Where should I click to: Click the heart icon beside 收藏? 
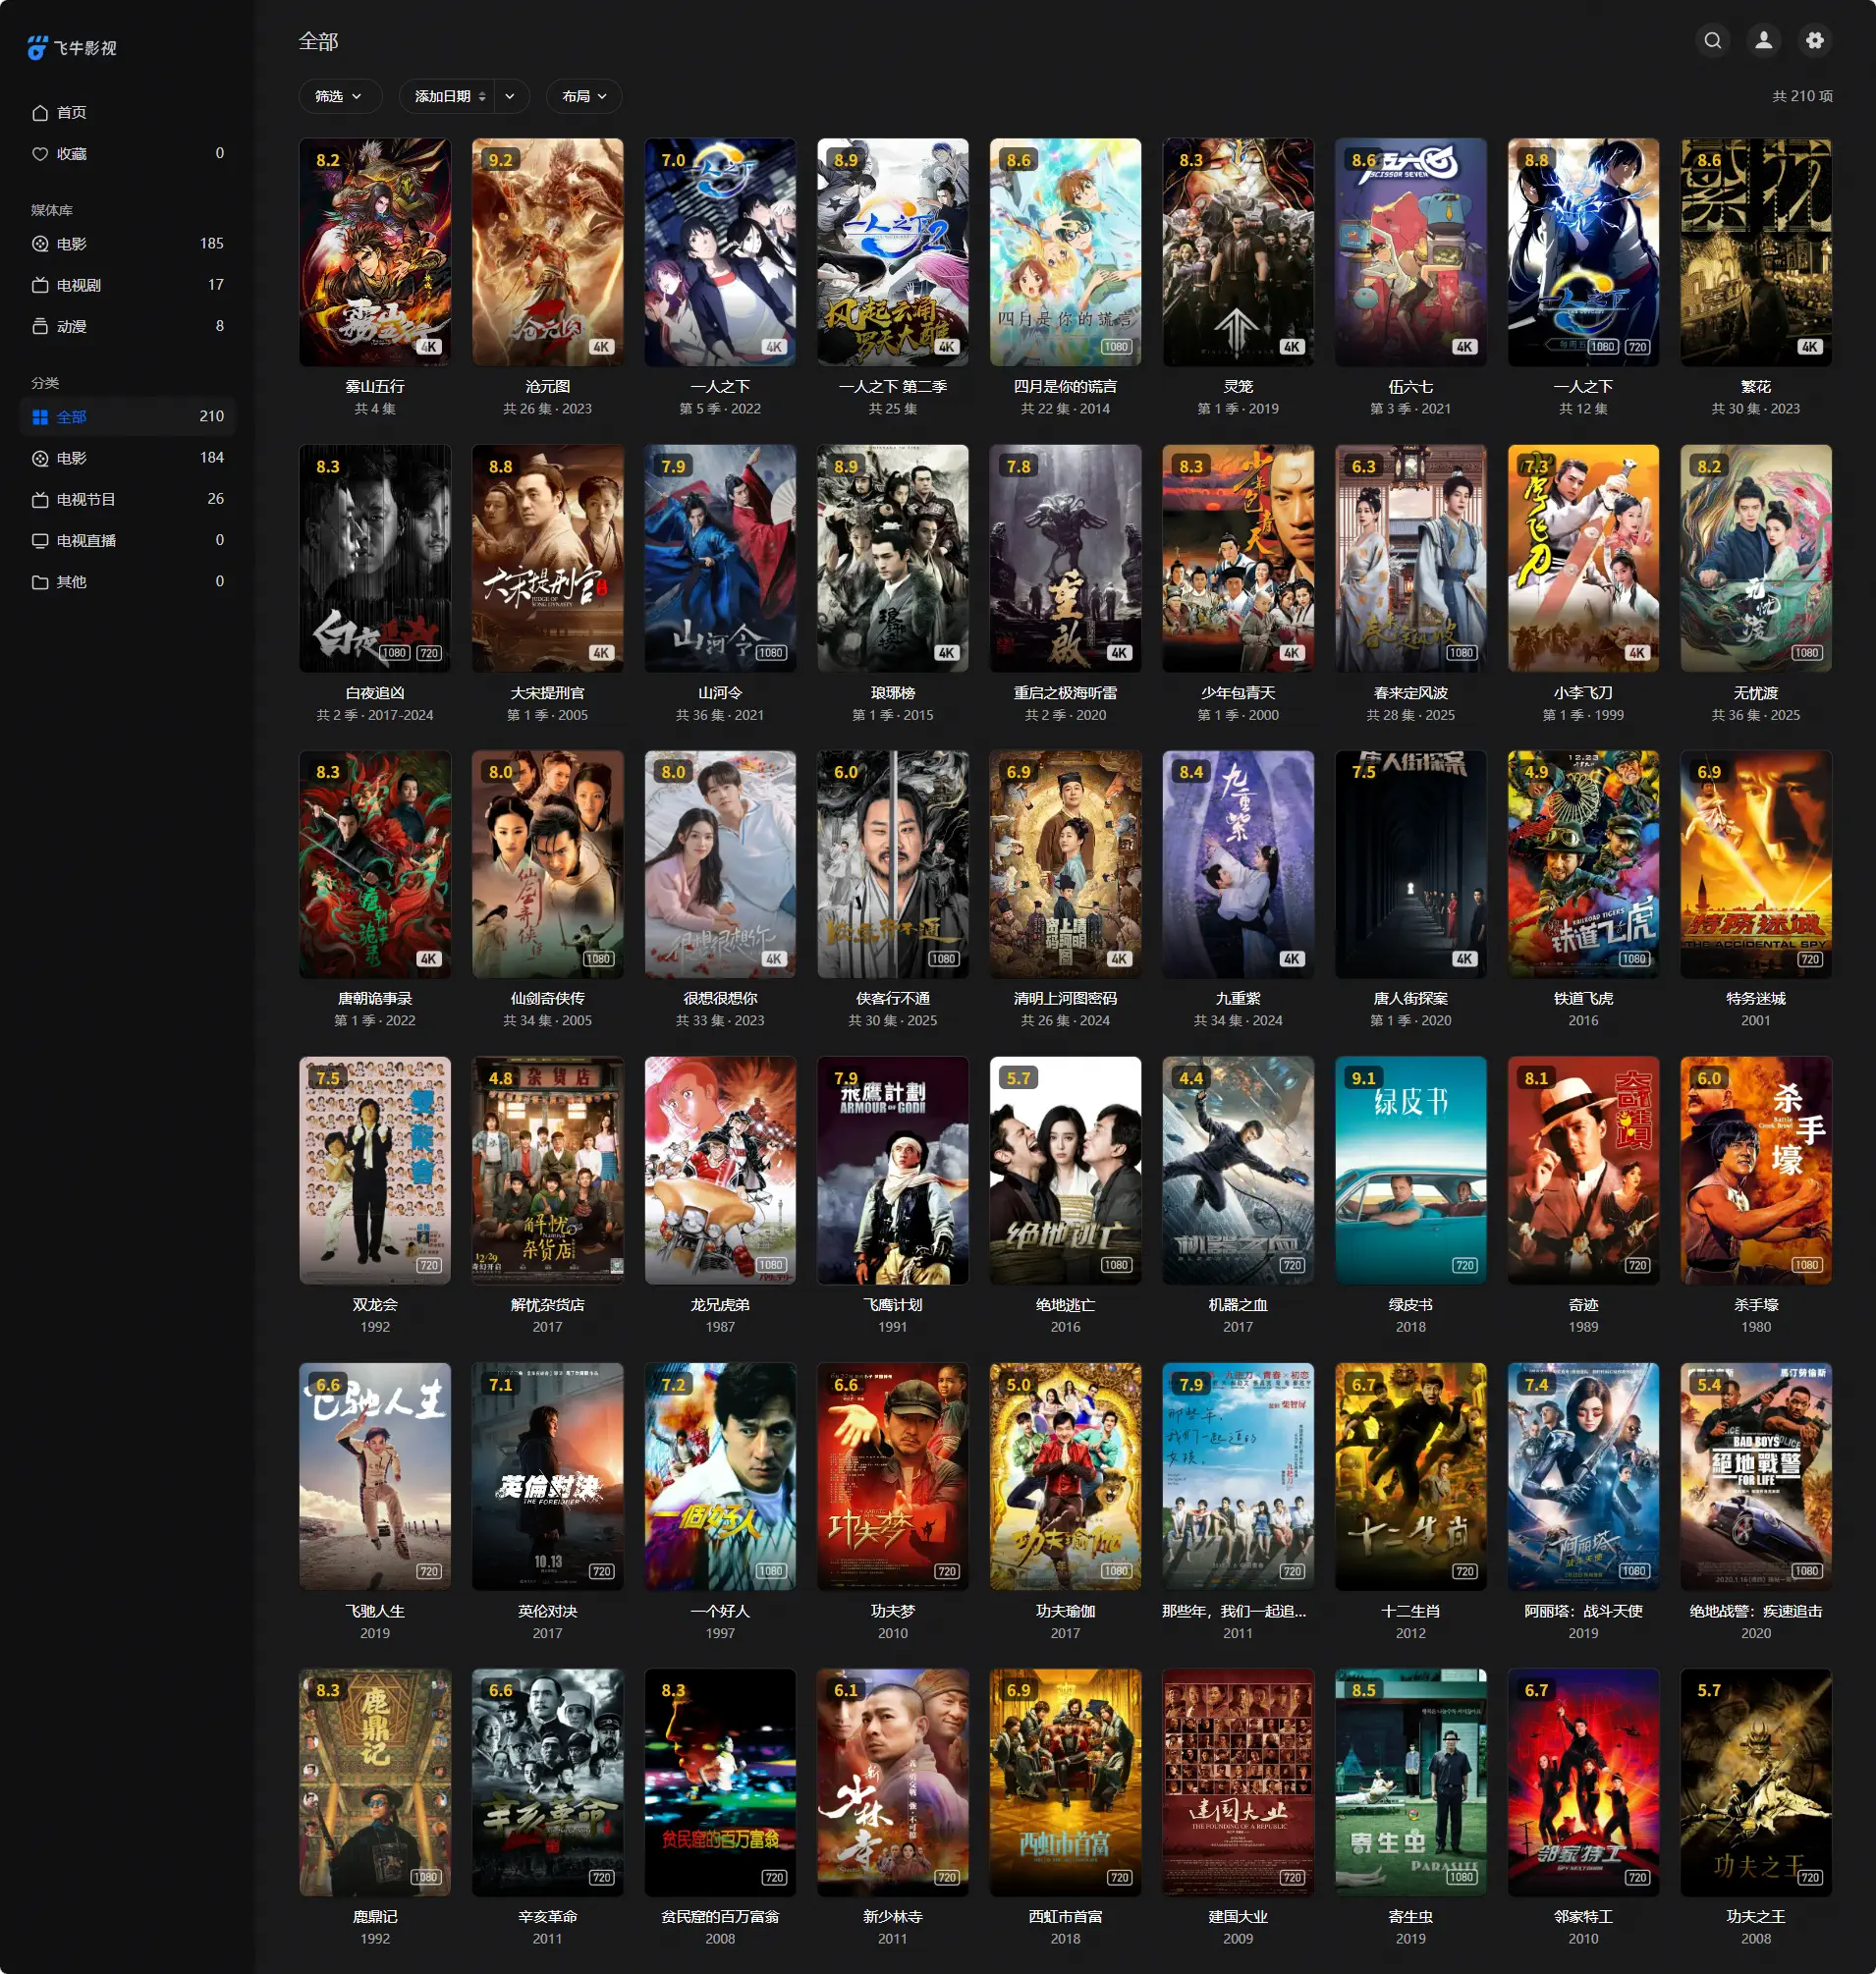40,154
